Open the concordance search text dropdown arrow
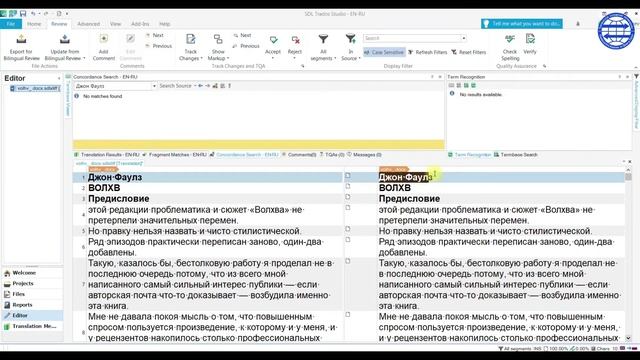 [154, 86]
